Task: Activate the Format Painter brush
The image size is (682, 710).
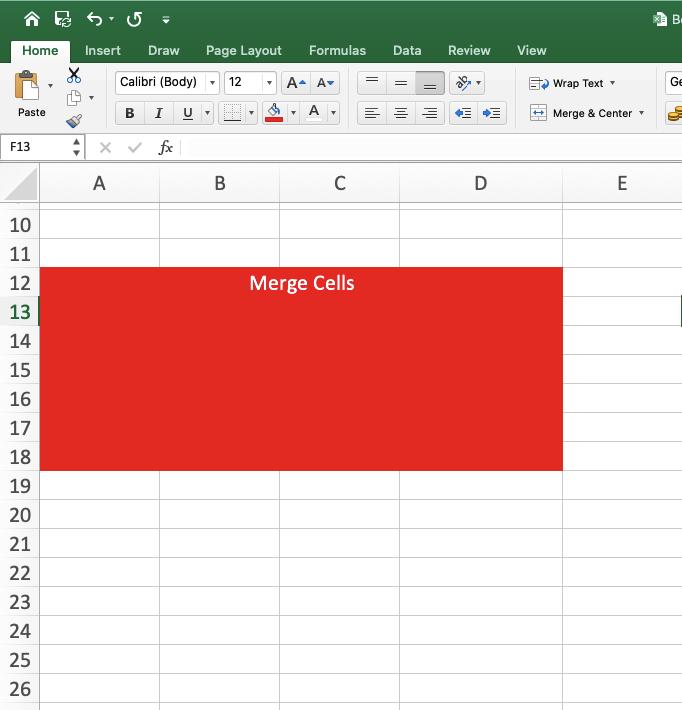Action: pyautogui.click(x=74, y=120)
